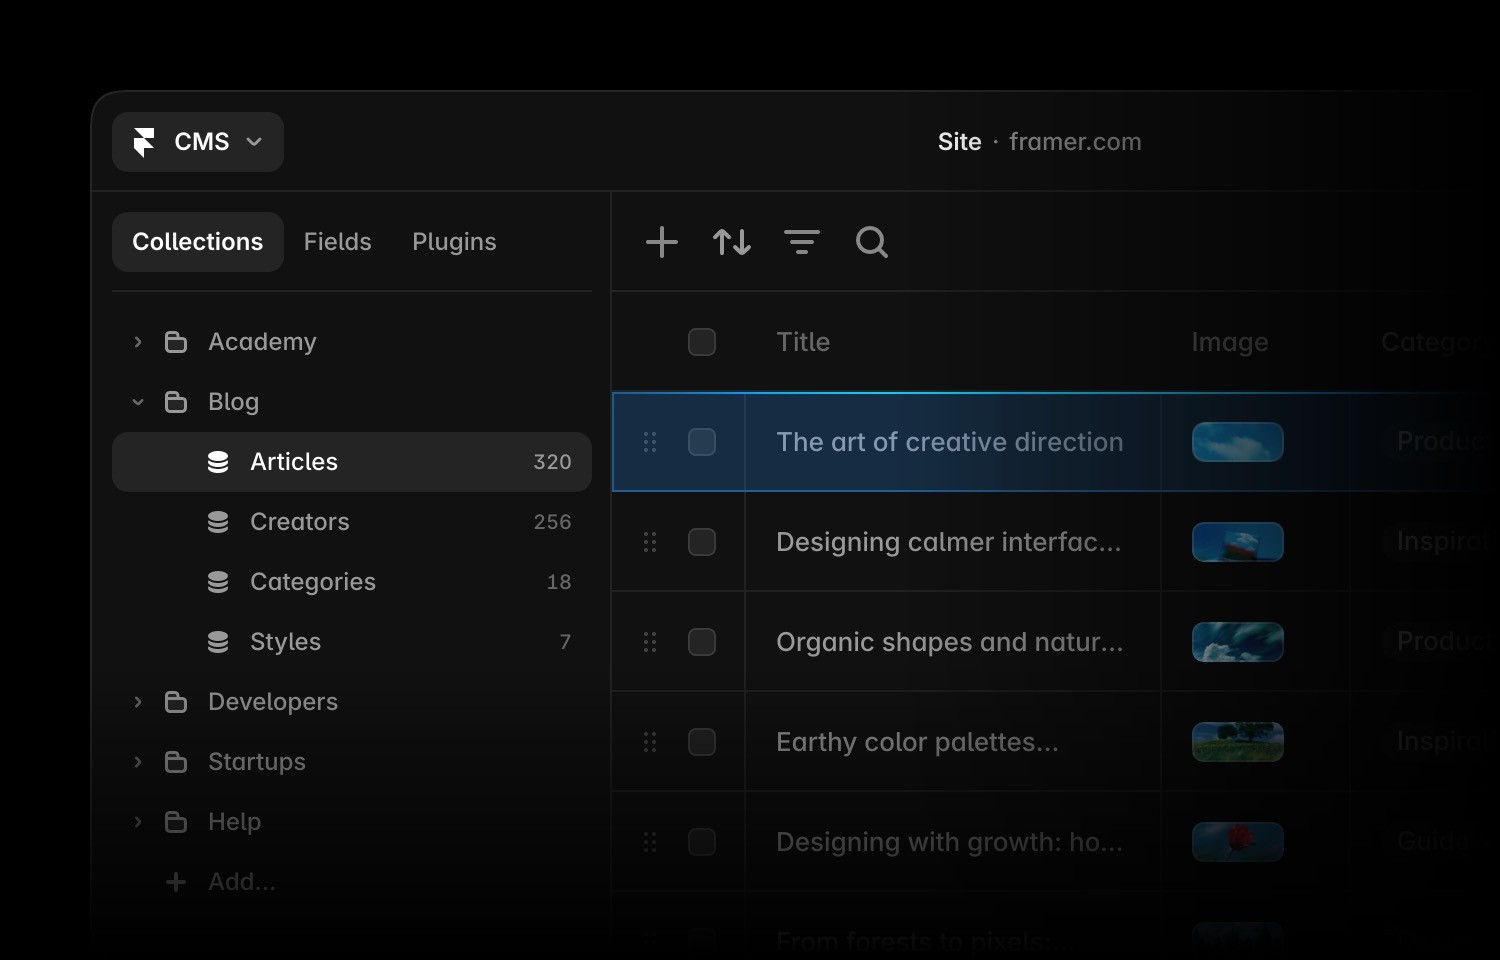Click the Creators collection database icon
This screenshot has height=960, width=1500.
pyautogui.click(x=218, y=522)
